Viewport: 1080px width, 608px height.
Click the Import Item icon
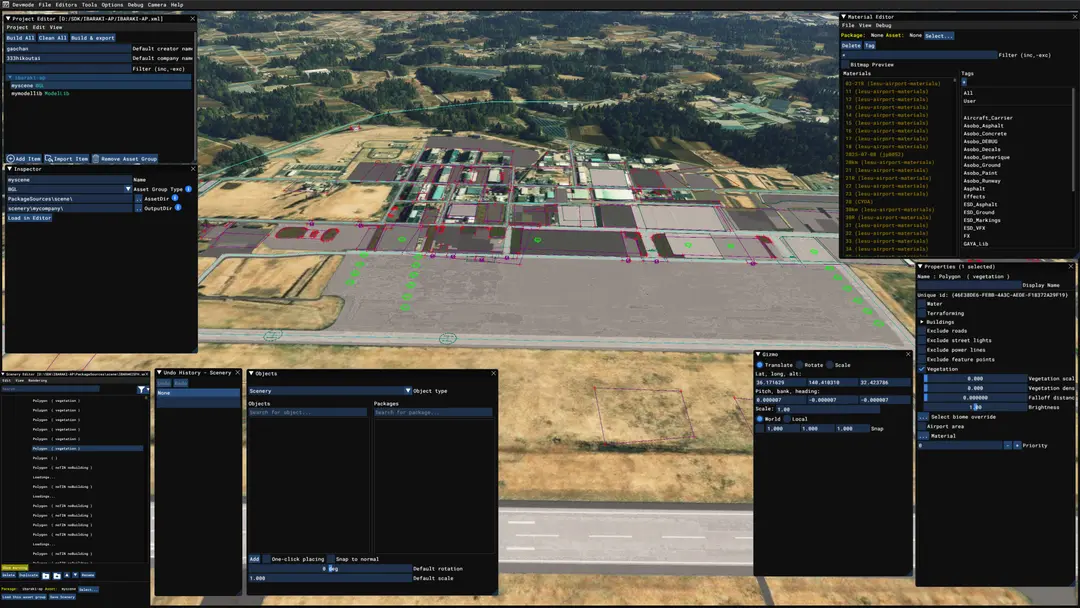pyautogui.click(x=49, y=158)
